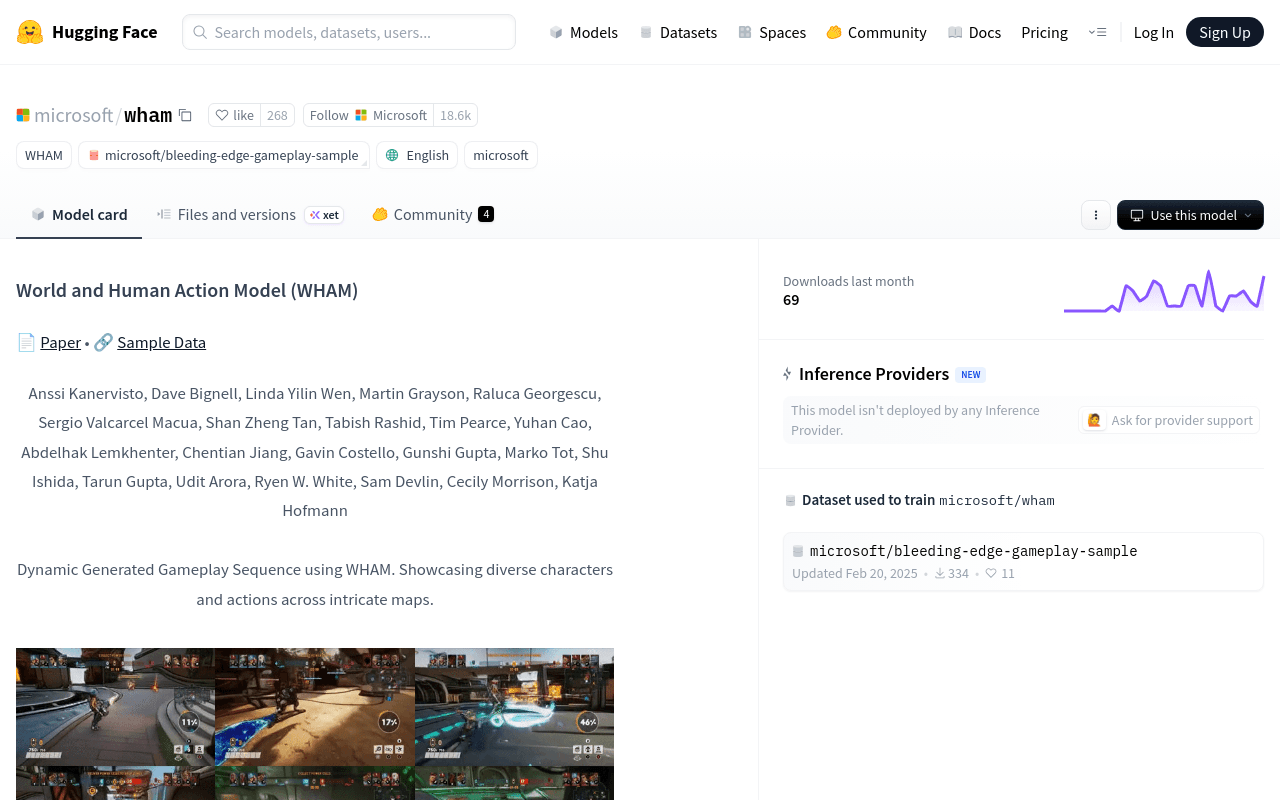This screenshot has height=800, width=1280.
Task: Open Community in the top navigation
Action: [x=876, y=32]
